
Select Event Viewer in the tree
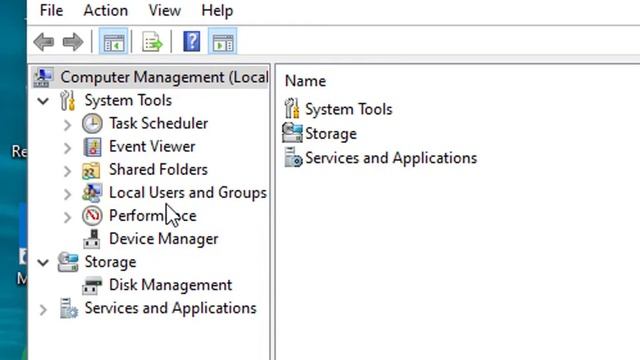(152, 147)
